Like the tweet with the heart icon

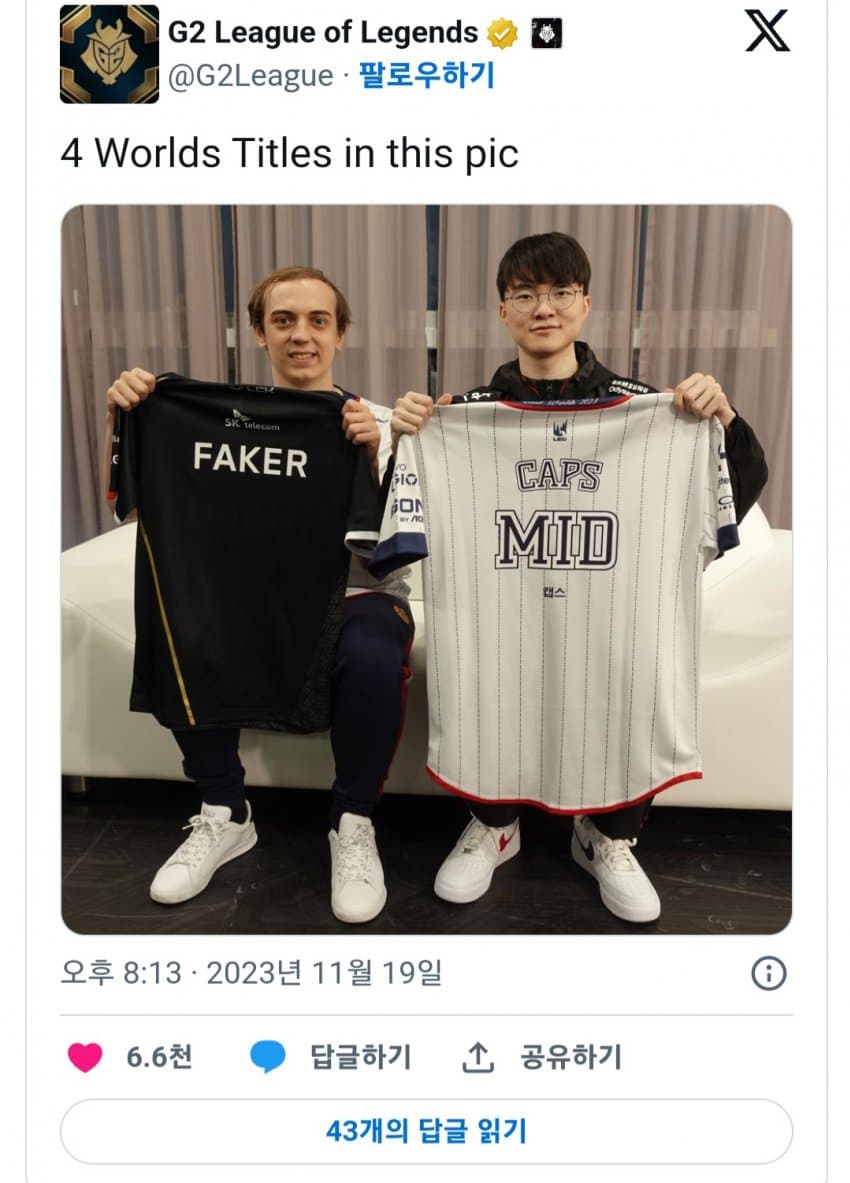point(85,1057)
